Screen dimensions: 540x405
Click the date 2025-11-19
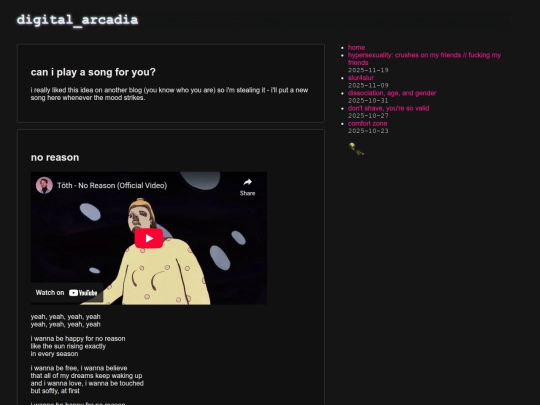click(368, 70)
